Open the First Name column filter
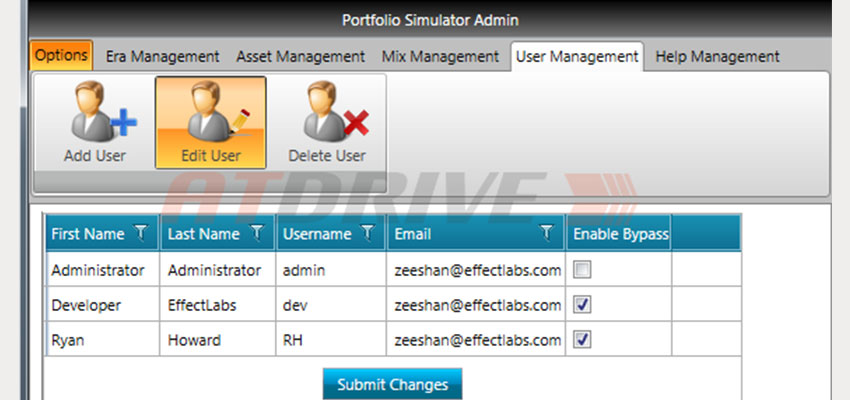The image size is (850, 400). pos(141,234)
